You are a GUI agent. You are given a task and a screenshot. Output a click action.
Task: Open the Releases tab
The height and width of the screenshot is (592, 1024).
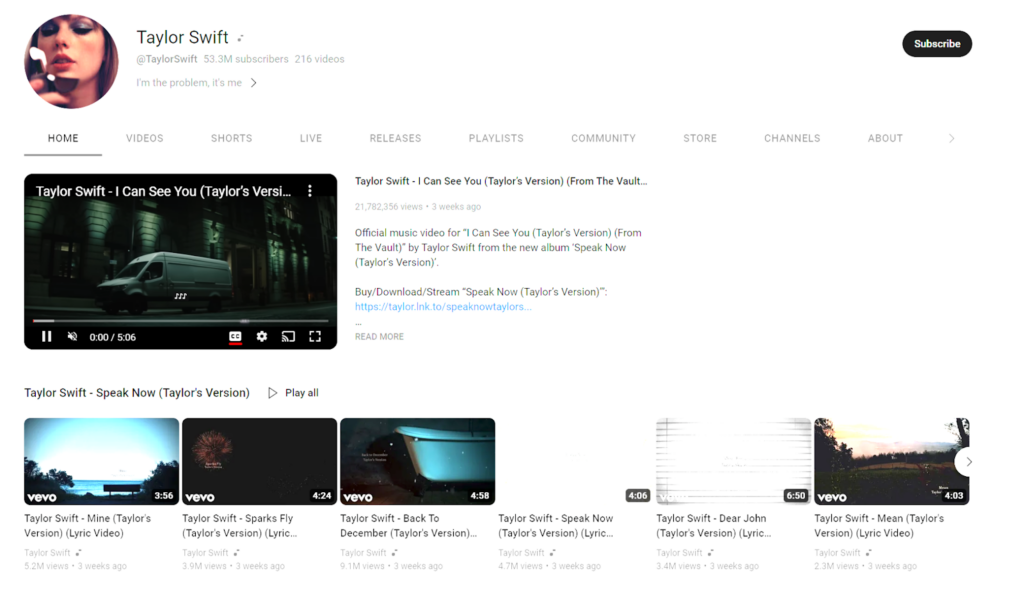pos(395,139)
